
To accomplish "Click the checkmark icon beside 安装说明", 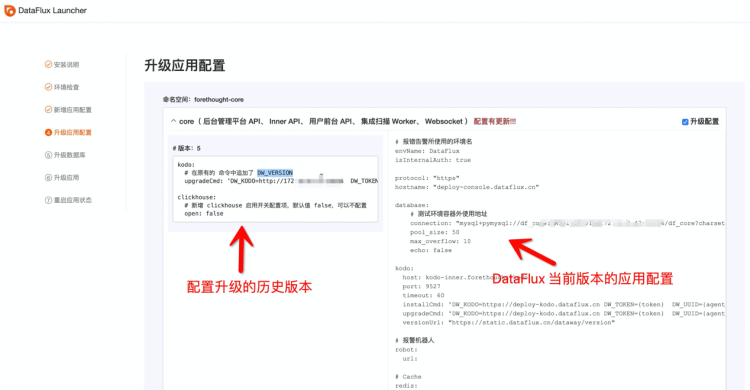I will pyautogui.click(x=48, y=64).
